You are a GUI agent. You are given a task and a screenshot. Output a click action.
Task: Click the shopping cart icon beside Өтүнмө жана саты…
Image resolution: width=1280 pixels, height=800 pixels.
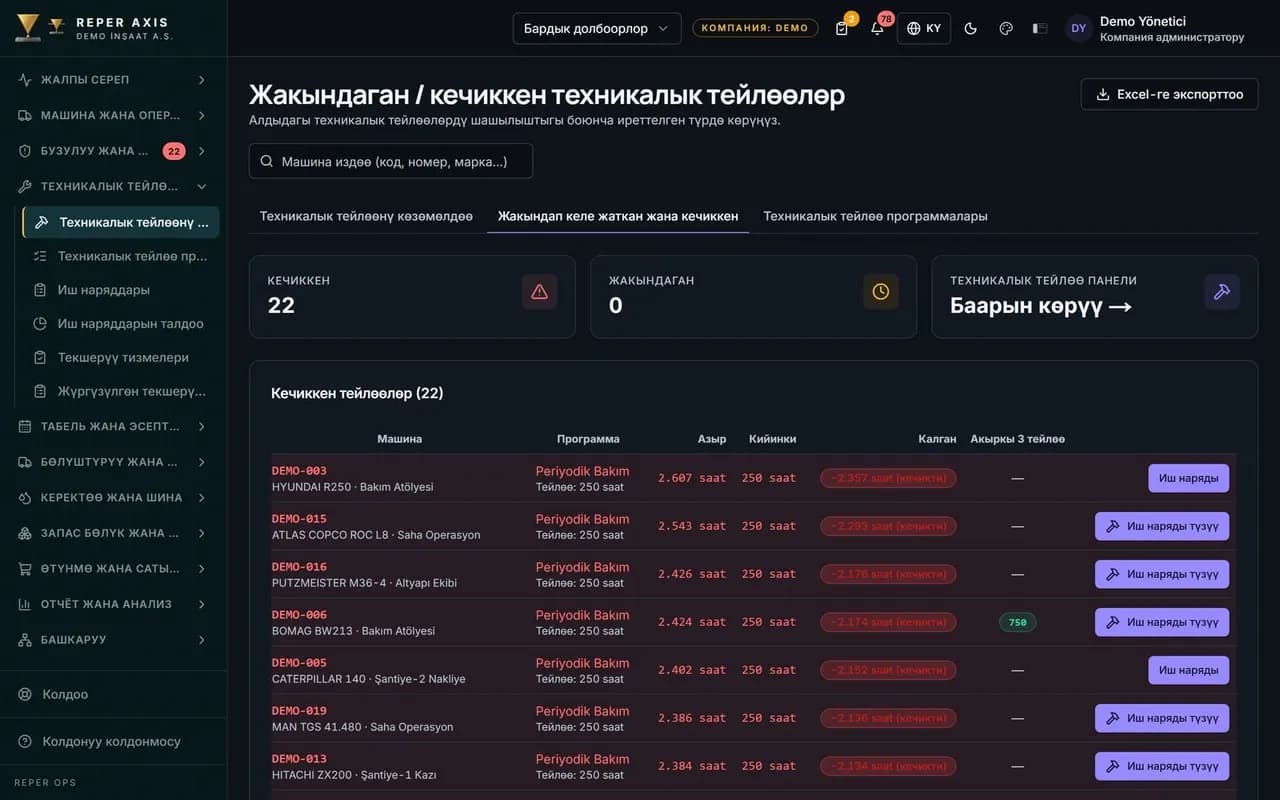tap(25, 569)
